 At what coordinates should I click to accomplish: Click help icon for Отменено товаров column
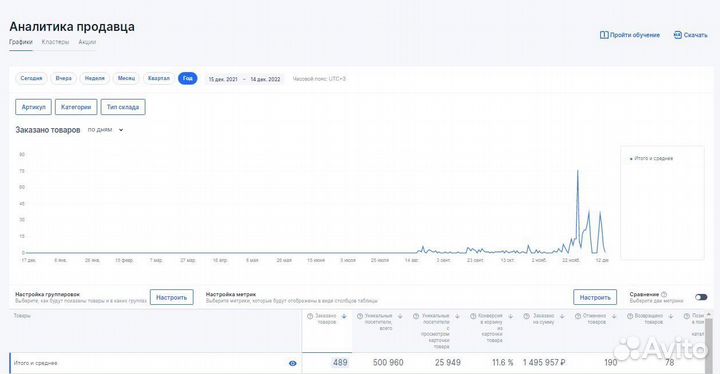point(578,316)
